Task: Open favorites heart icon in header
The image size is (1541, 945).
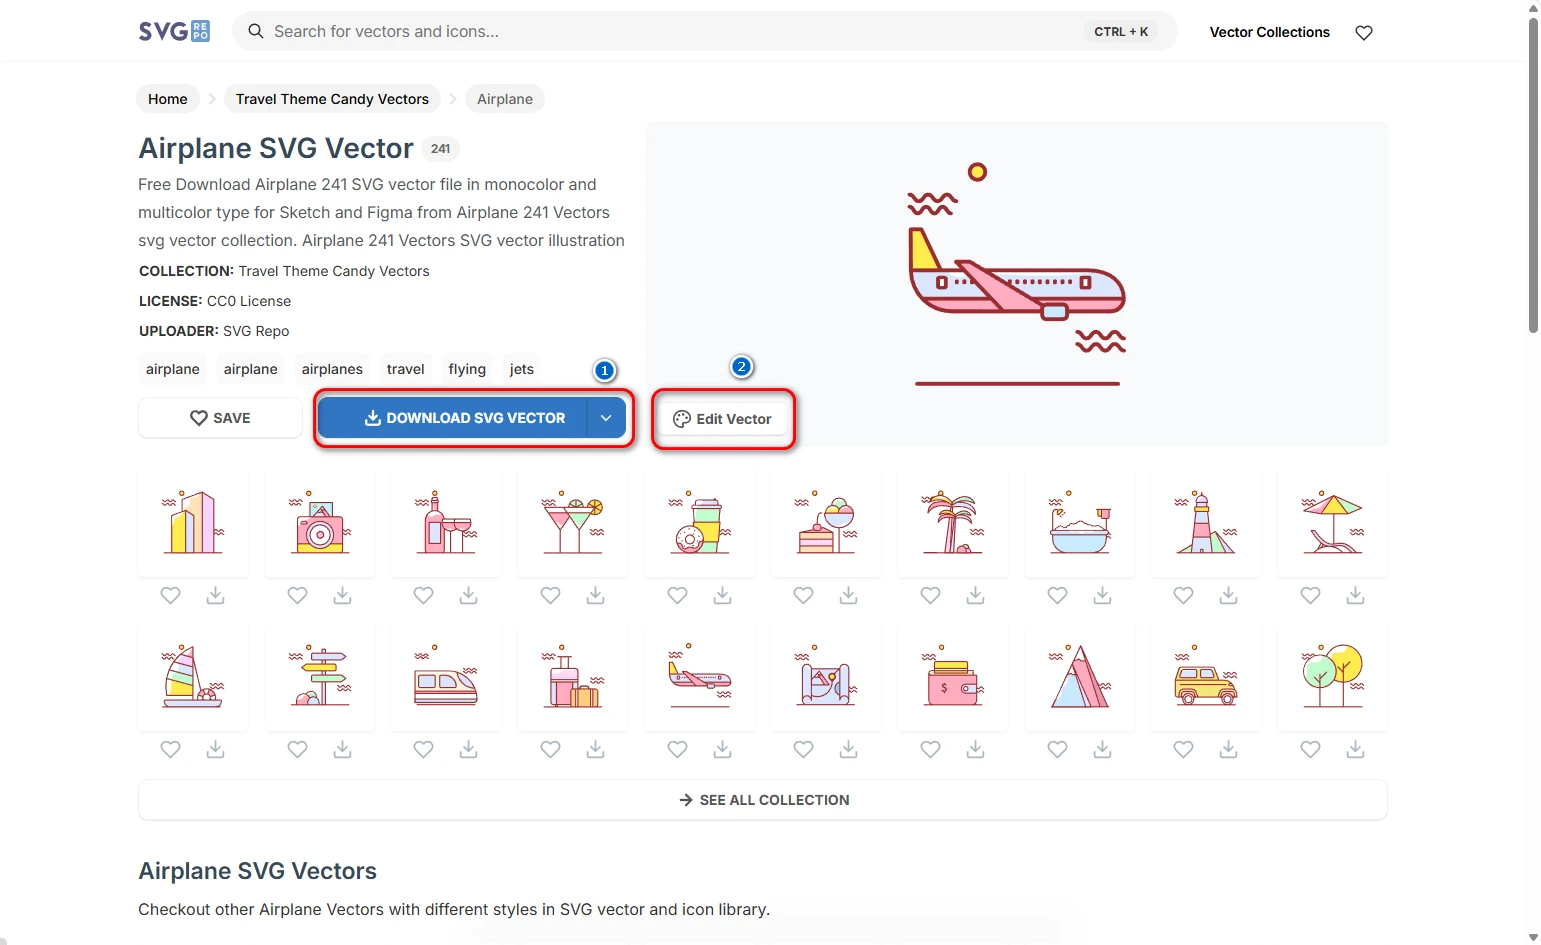Action: pos(1363,33)
